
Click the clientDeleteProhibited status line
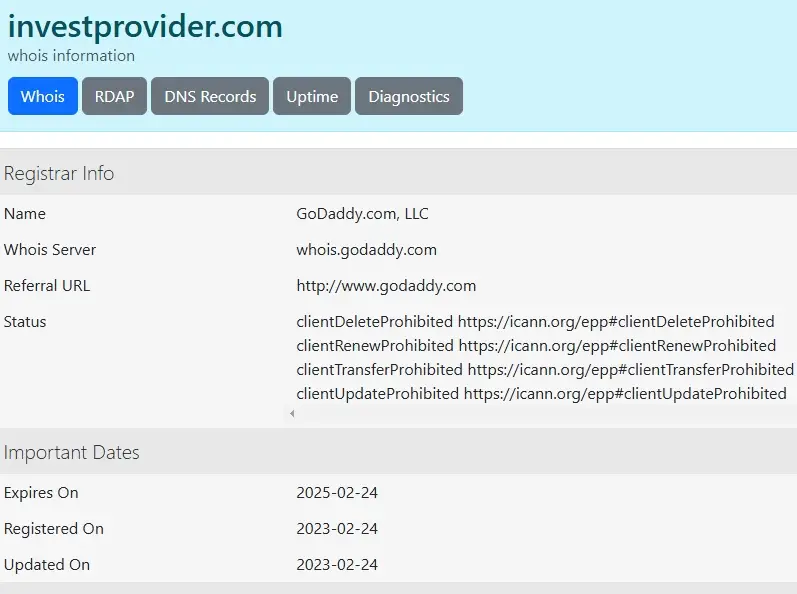coord(535,321)
